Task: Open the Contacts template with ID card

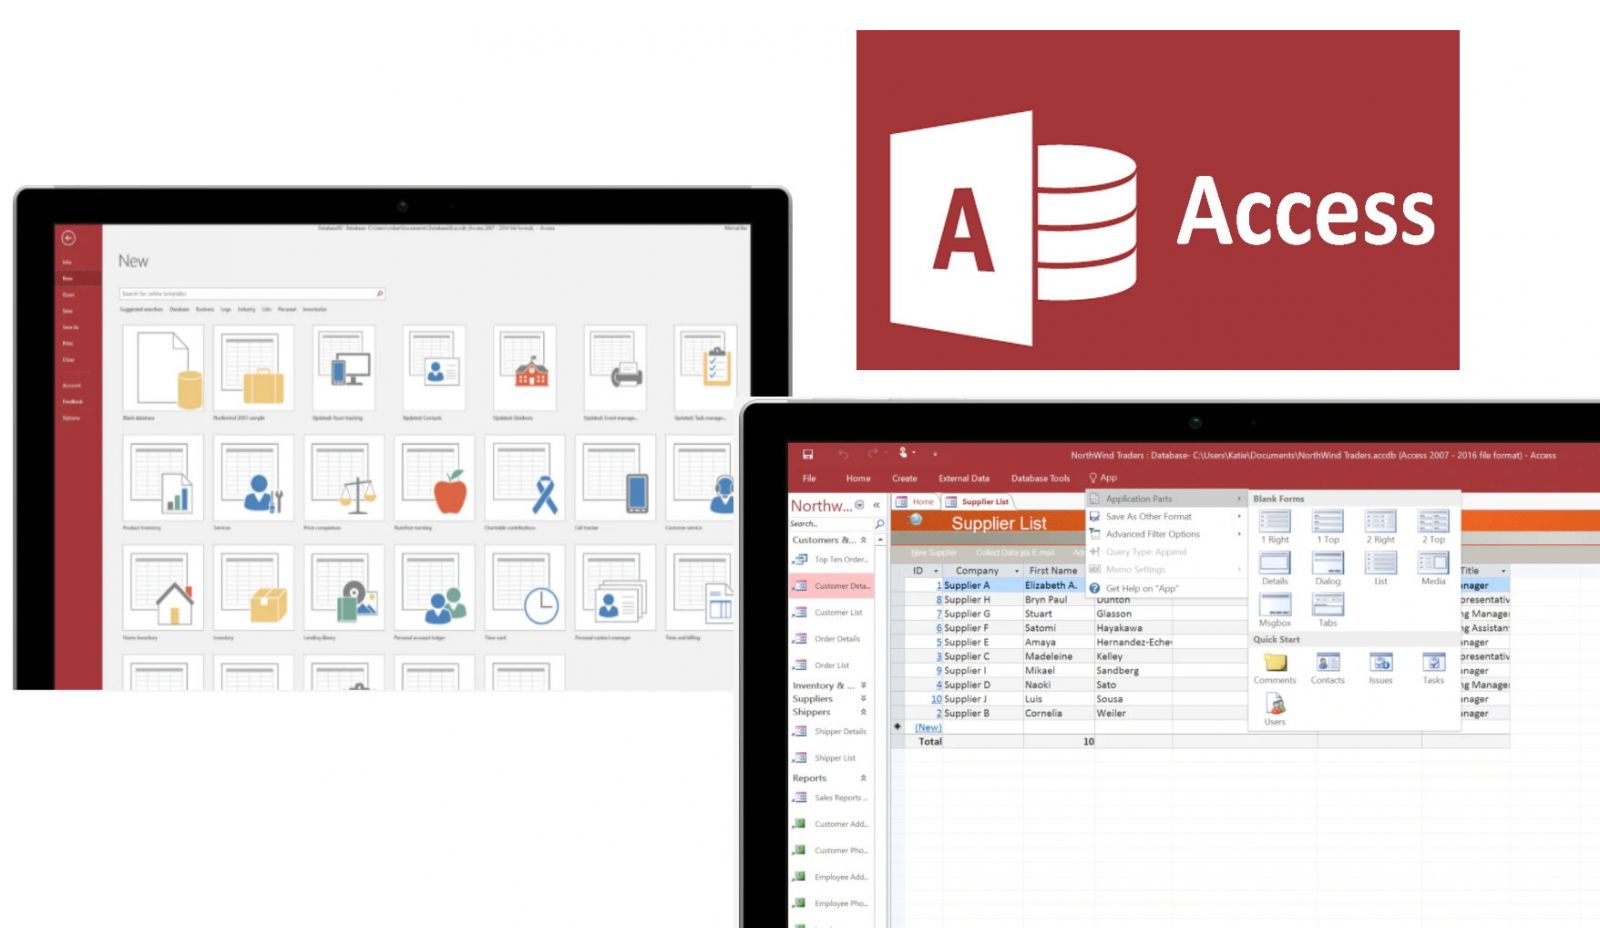Action: (434, 368)
